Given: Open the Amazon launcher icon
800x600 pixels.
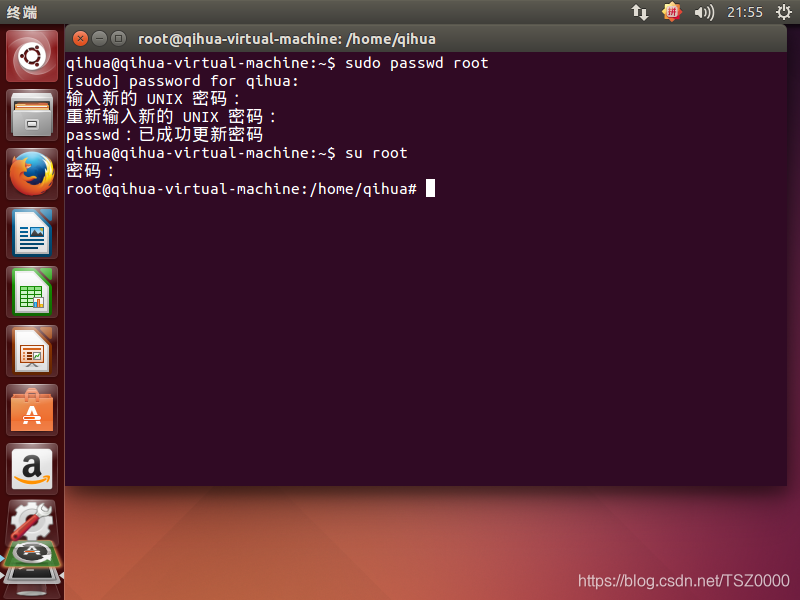Looking at the screenshot, I should pyautogui.click(x=32, y=469).
